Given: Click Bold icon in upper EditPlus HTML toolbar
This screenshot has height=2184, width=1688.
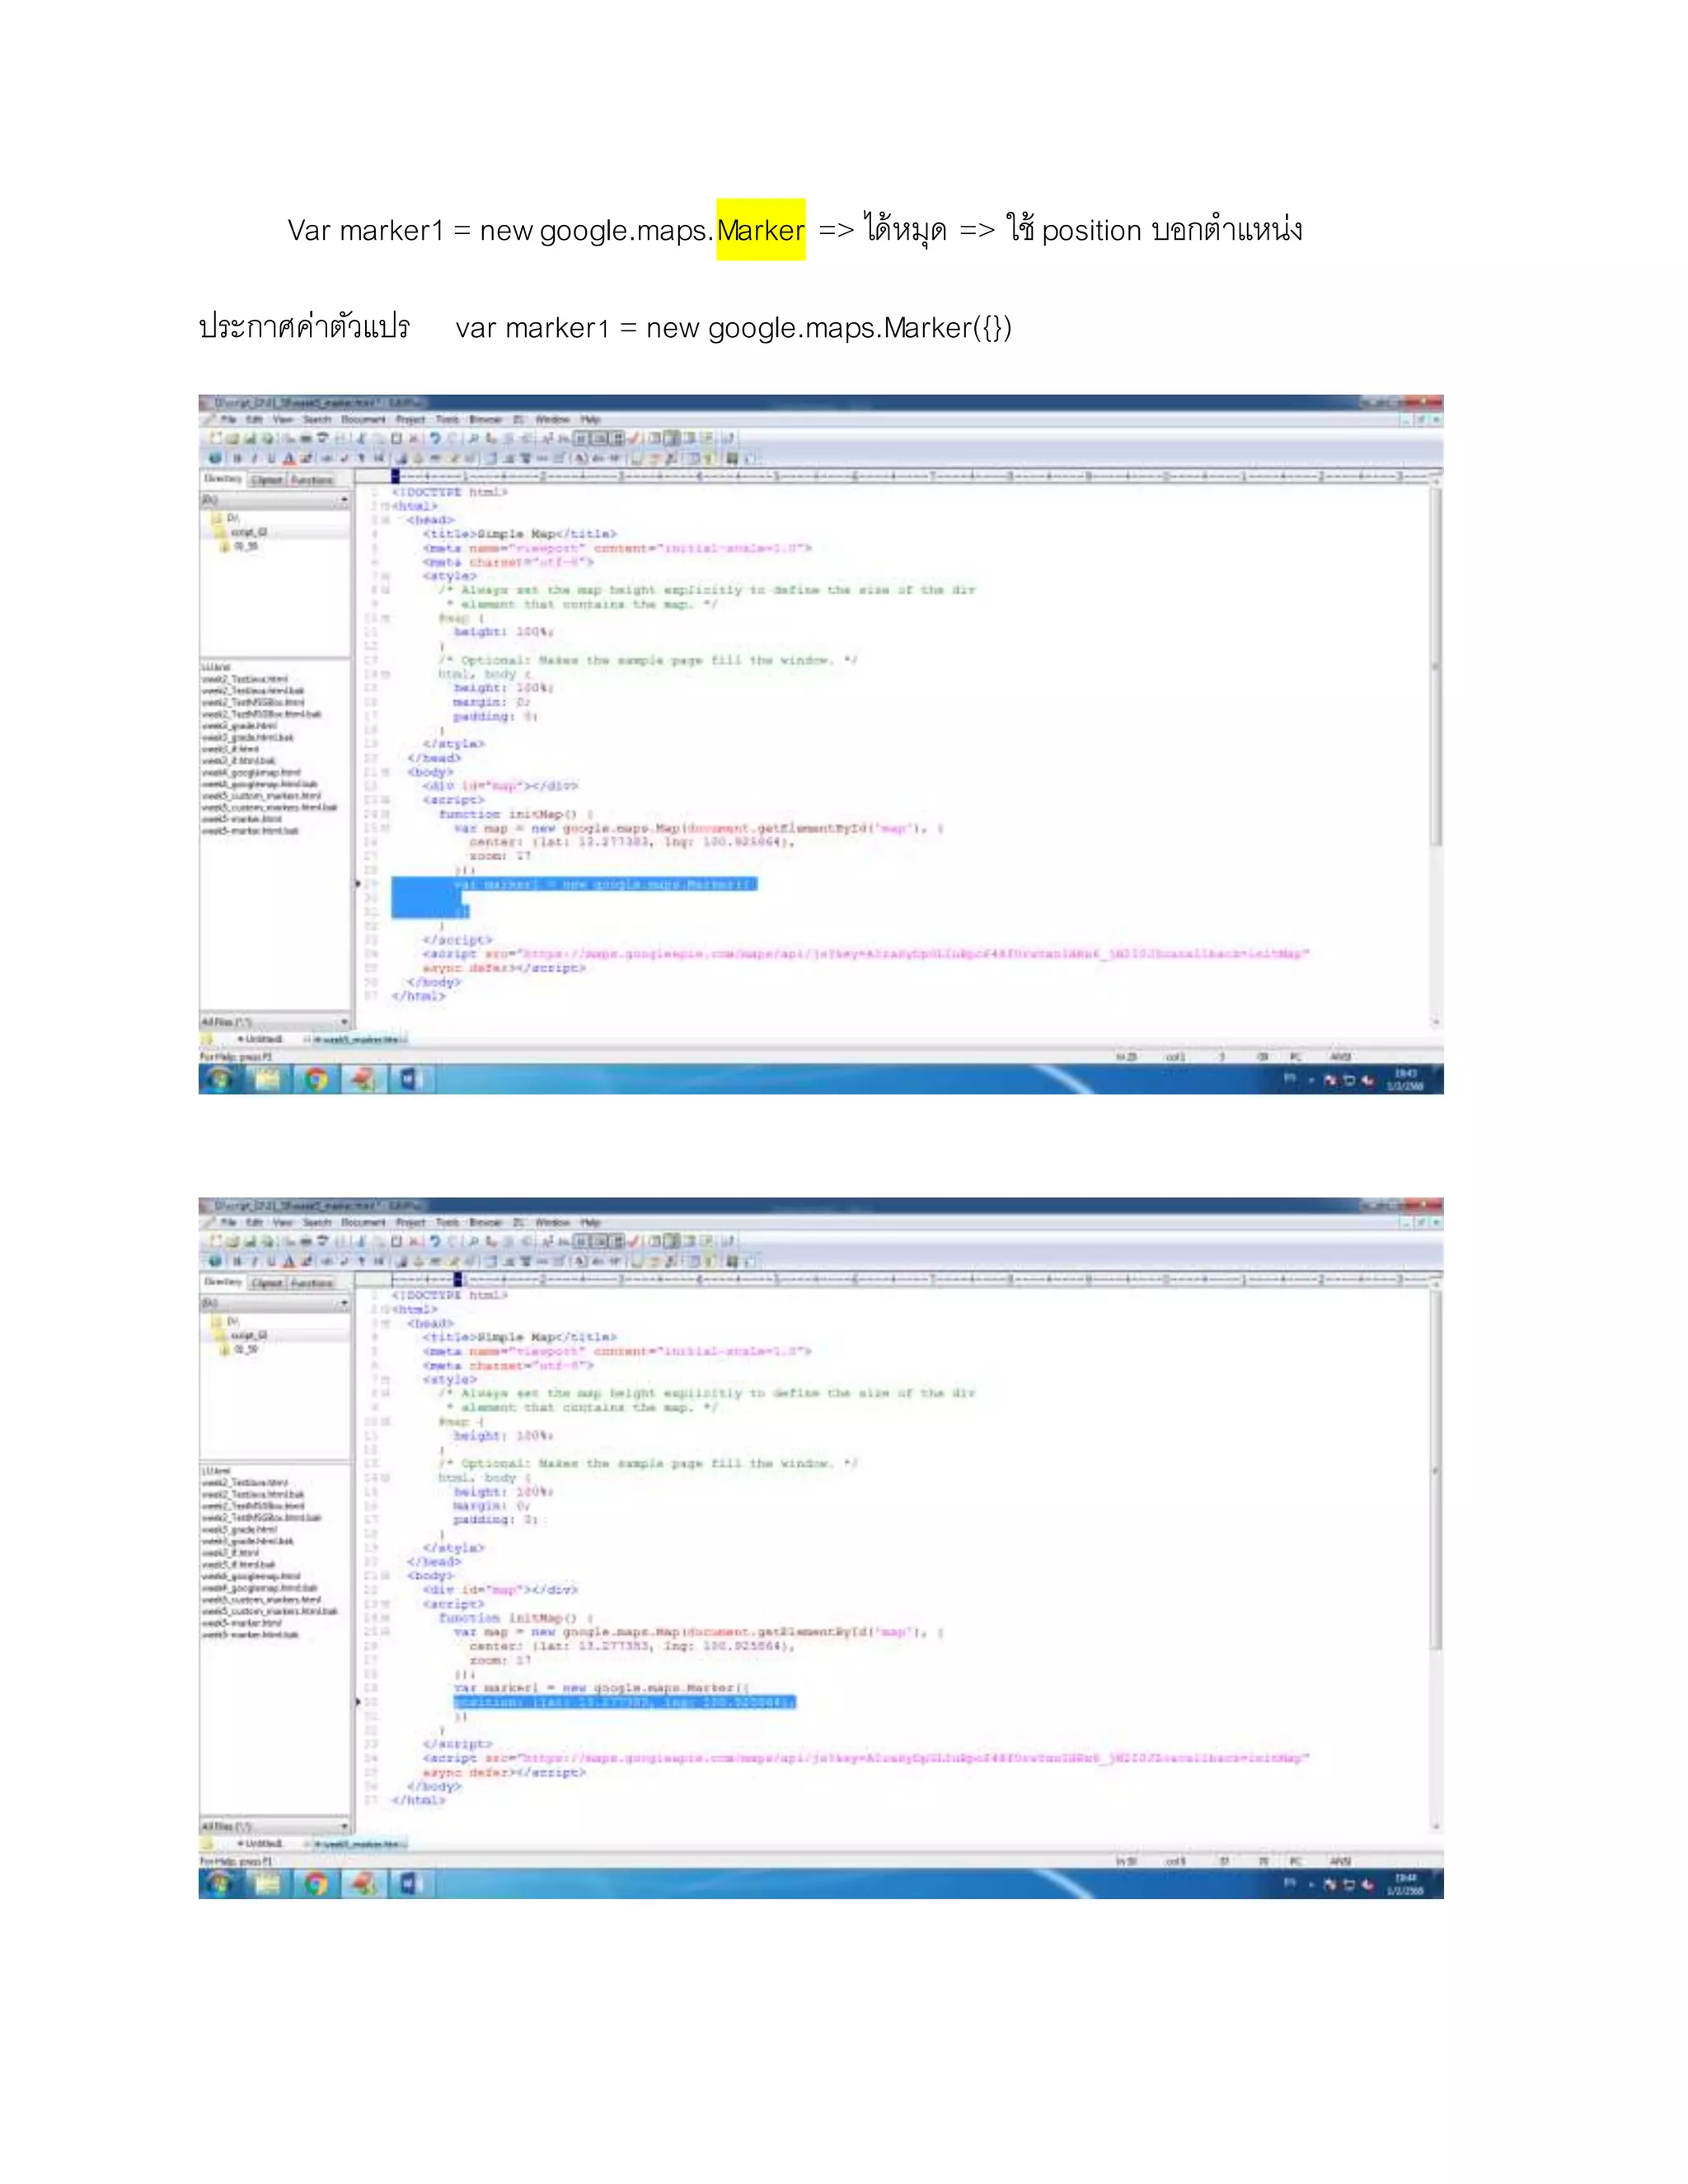Looking at the screenshot, I should click(237, 458).
